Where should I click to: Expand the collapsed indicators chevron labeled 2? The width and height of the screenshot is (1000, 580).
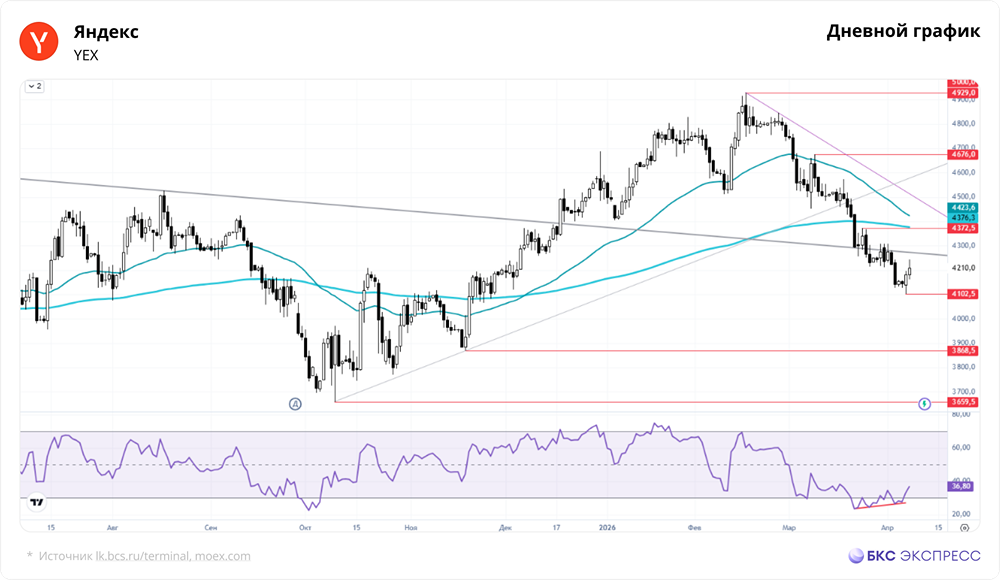coord(34,86)
